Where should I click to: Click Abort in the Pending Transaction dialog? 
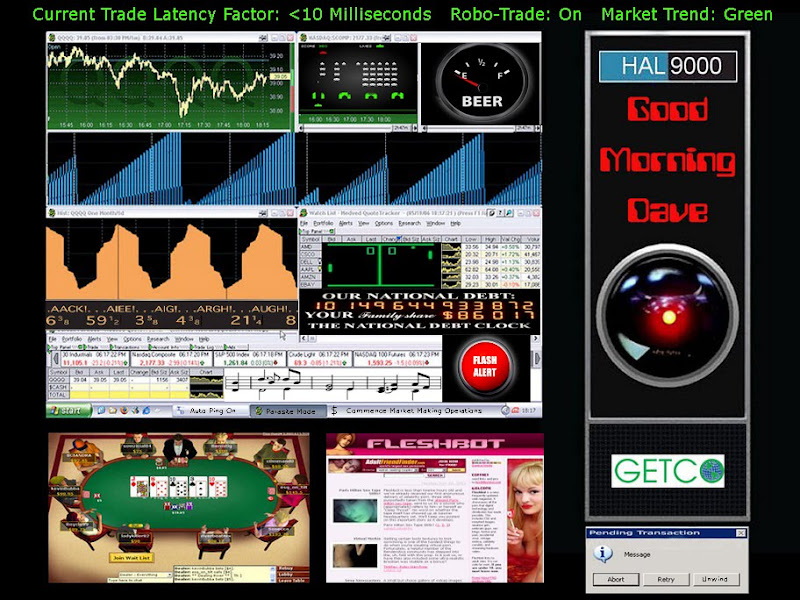(x=616, y=579)
